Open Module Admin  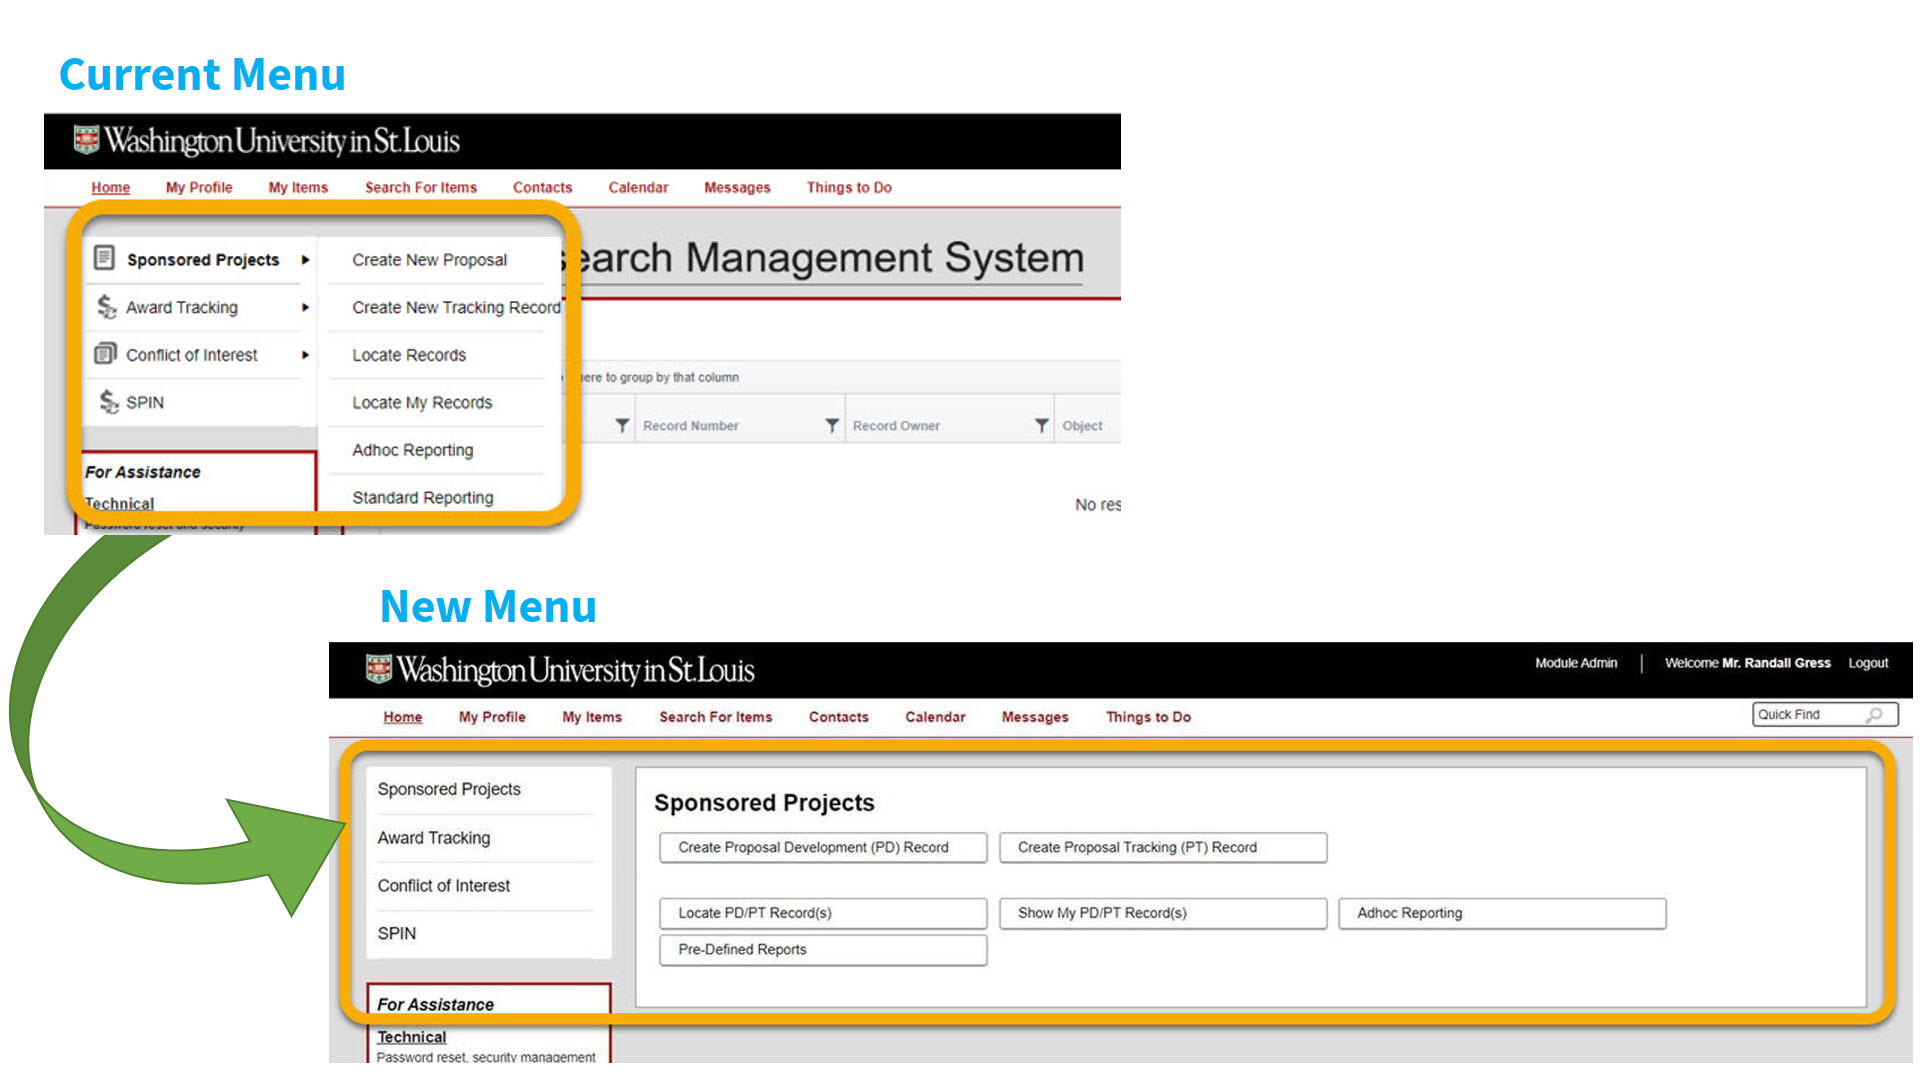click(x=1577, y=662)
